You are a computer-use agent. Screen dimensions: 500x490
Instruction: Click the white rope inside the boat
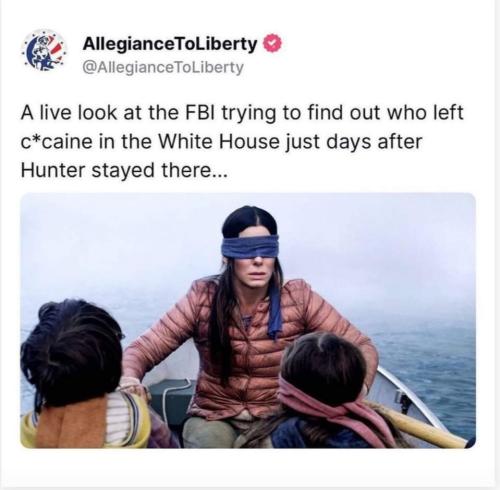[x=171, y=397]
